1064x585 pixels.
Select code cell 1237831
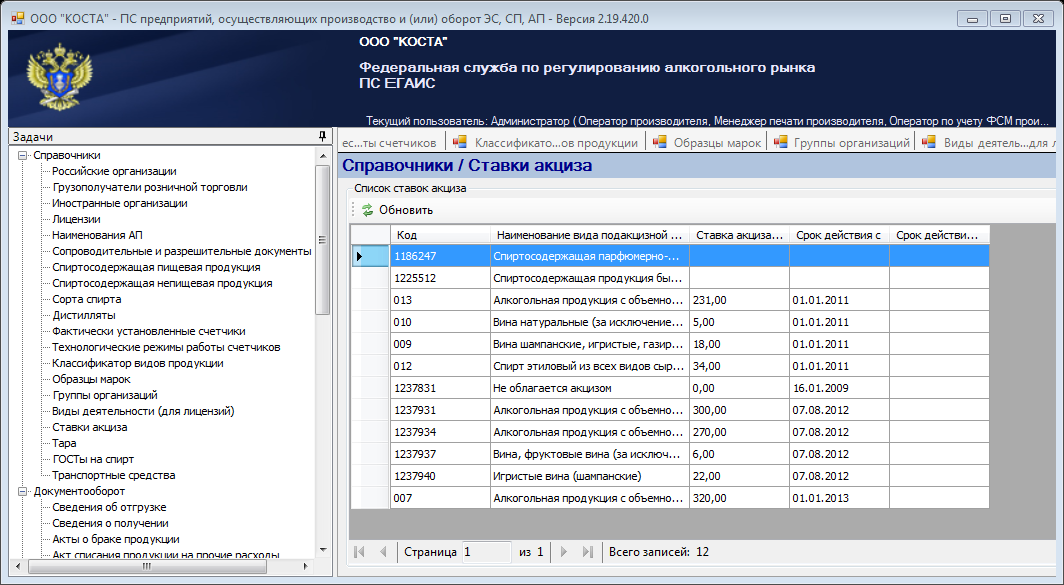pyautogui.click(x=440, y=388)
